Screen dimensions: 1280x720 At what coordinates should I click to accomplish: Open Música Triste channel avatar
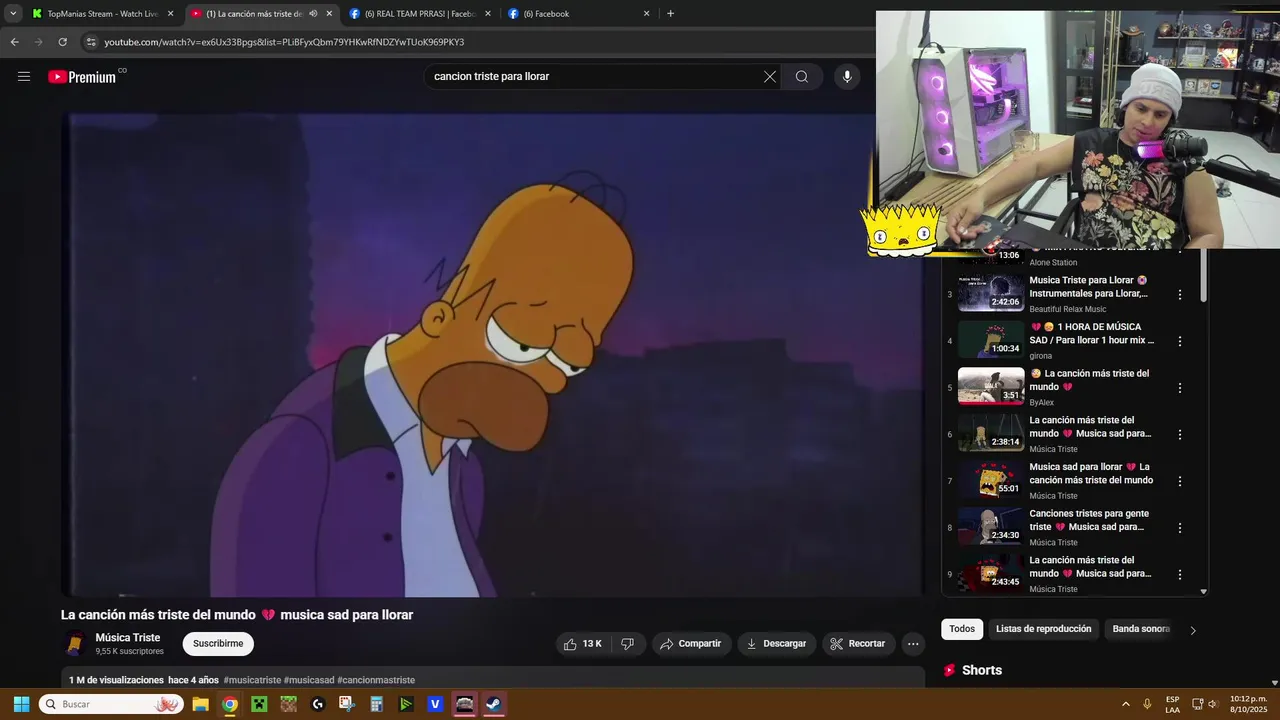tap(75, 644)
